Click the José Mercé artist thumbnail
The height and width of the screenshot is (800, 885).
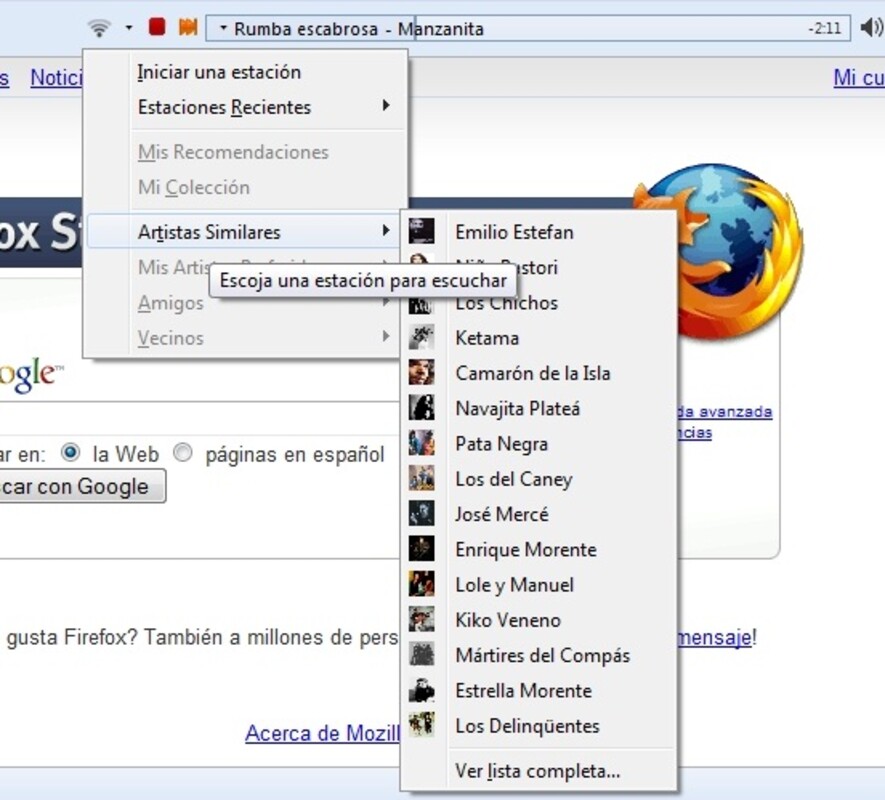tap(422, 513)
